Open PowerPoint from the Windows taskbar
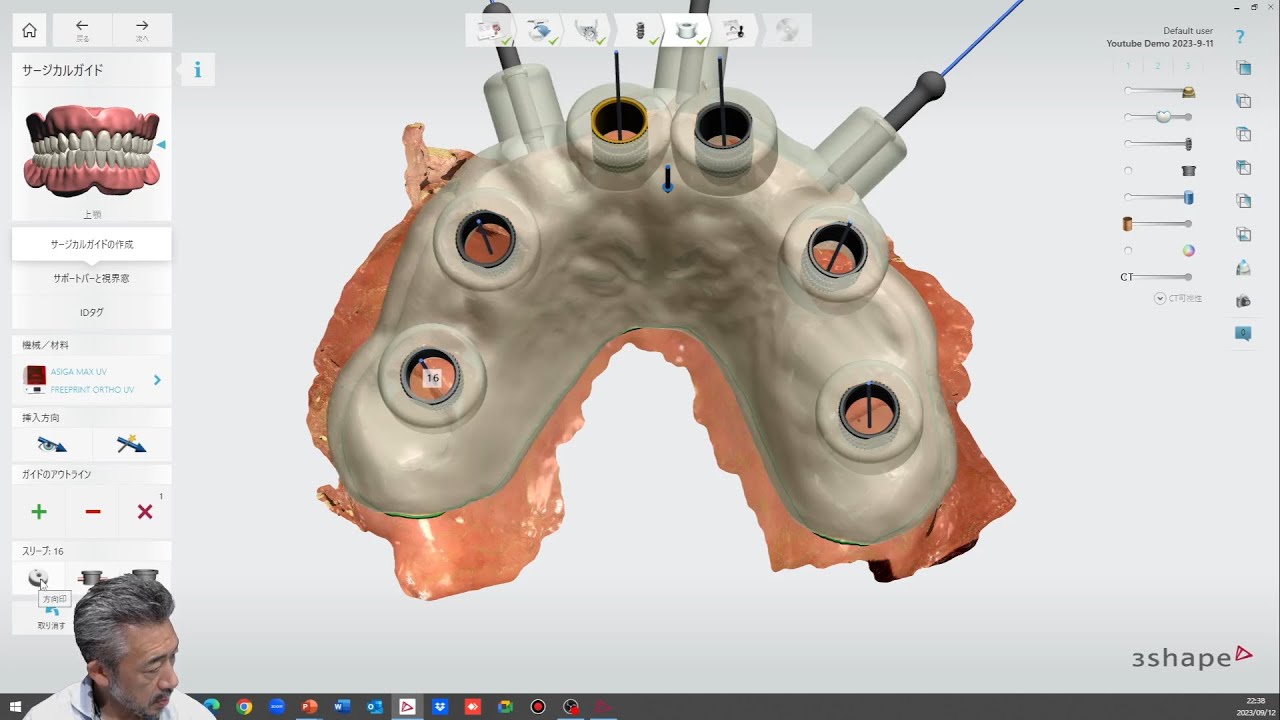This screenshot has width=1280, height=720. pyautogui.click(x=309, y=707)
